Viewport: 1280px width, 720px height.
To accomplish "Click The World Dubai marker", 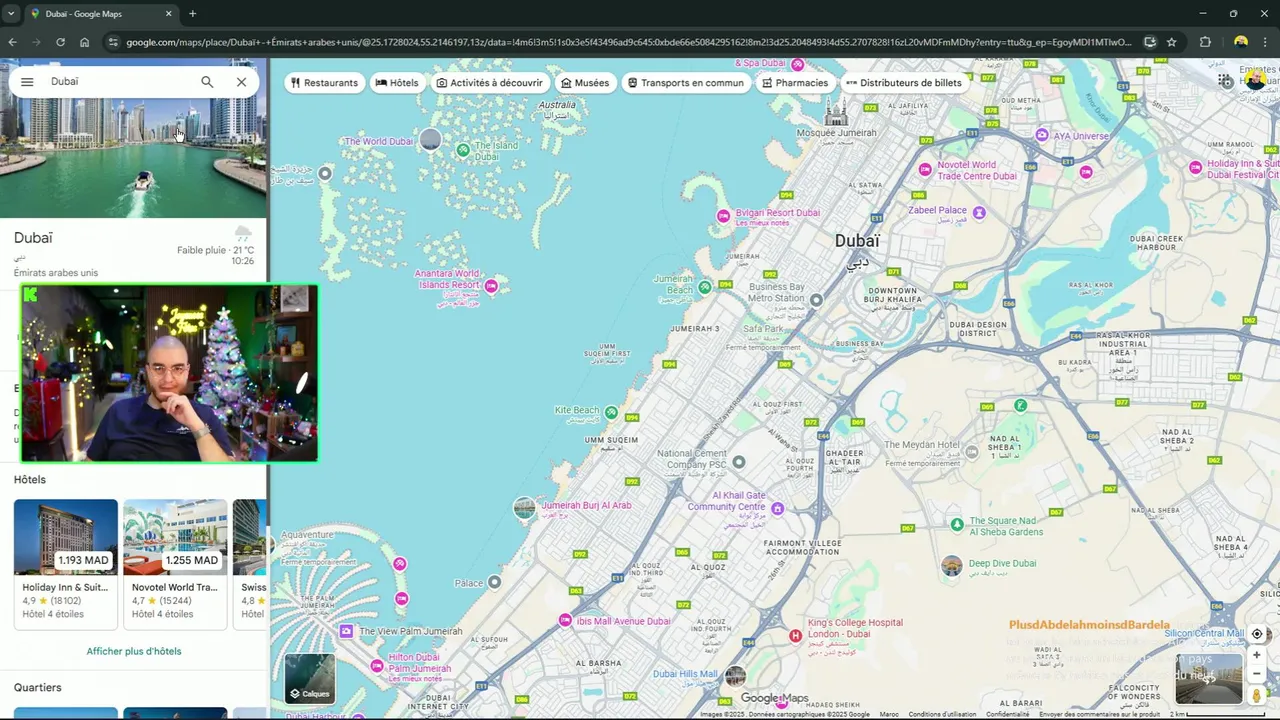I will [x=430, y=140].
